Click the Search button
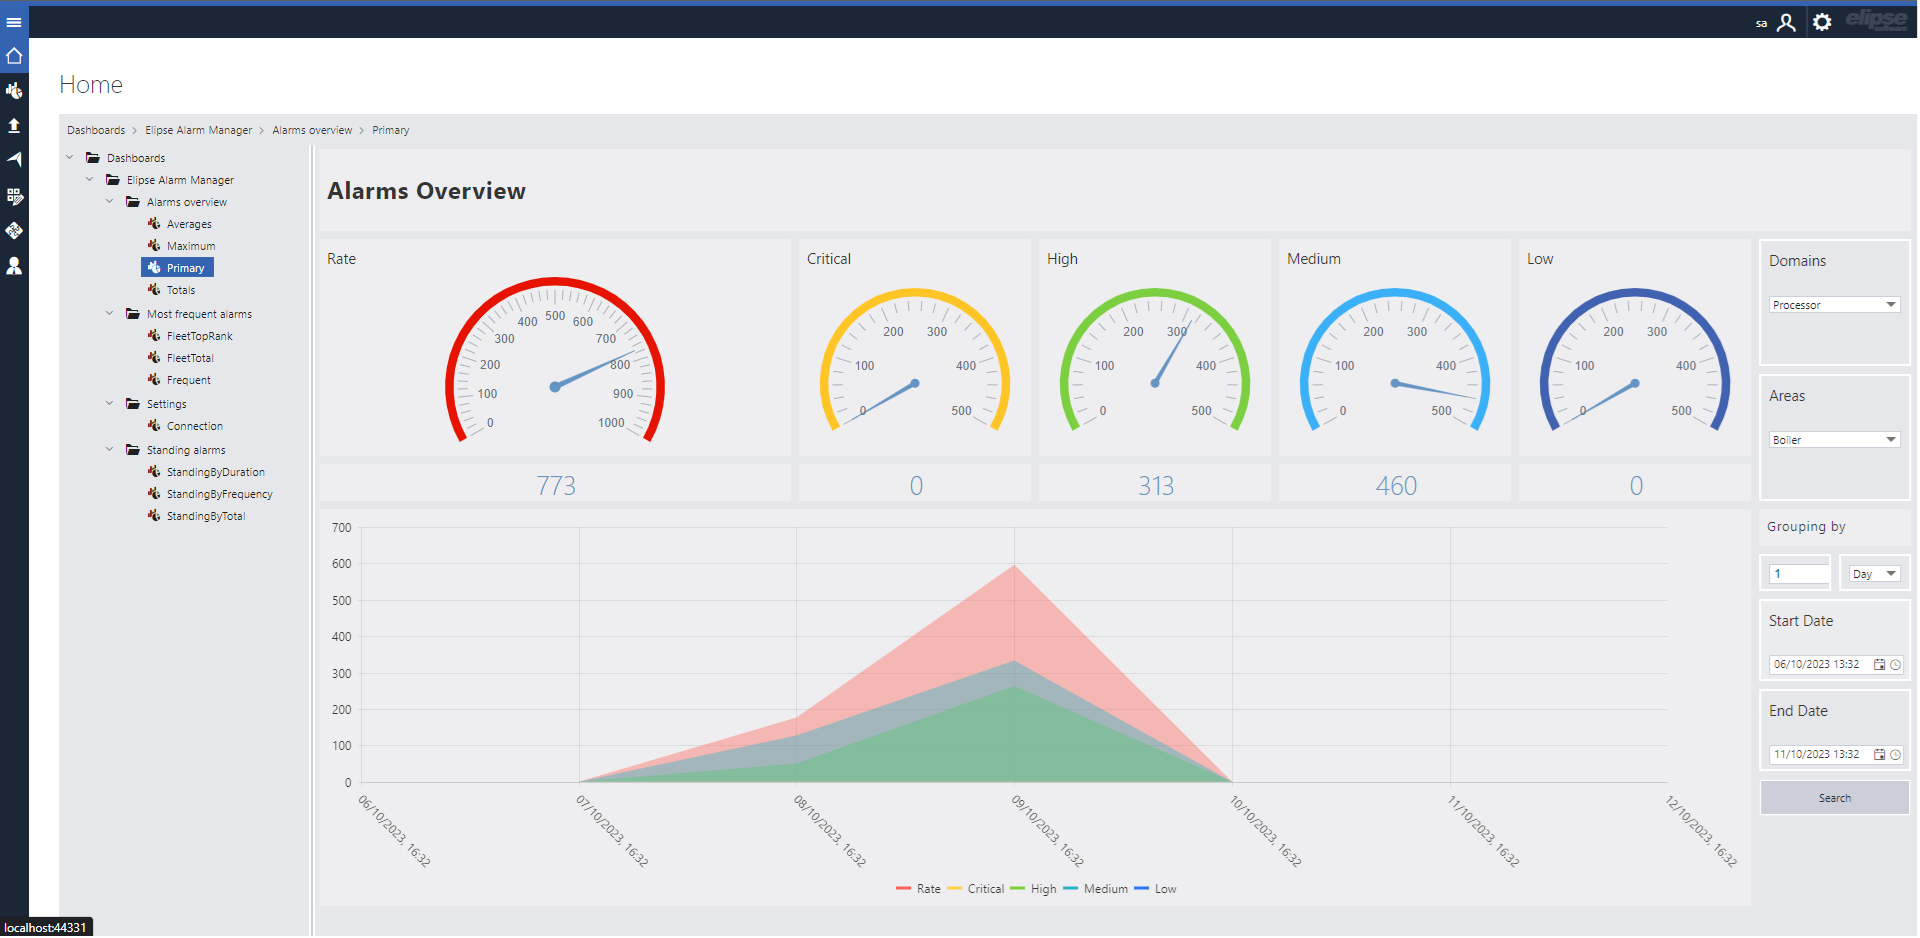This screenshot has width=1920, height=938. click(x=1834, y=798)
